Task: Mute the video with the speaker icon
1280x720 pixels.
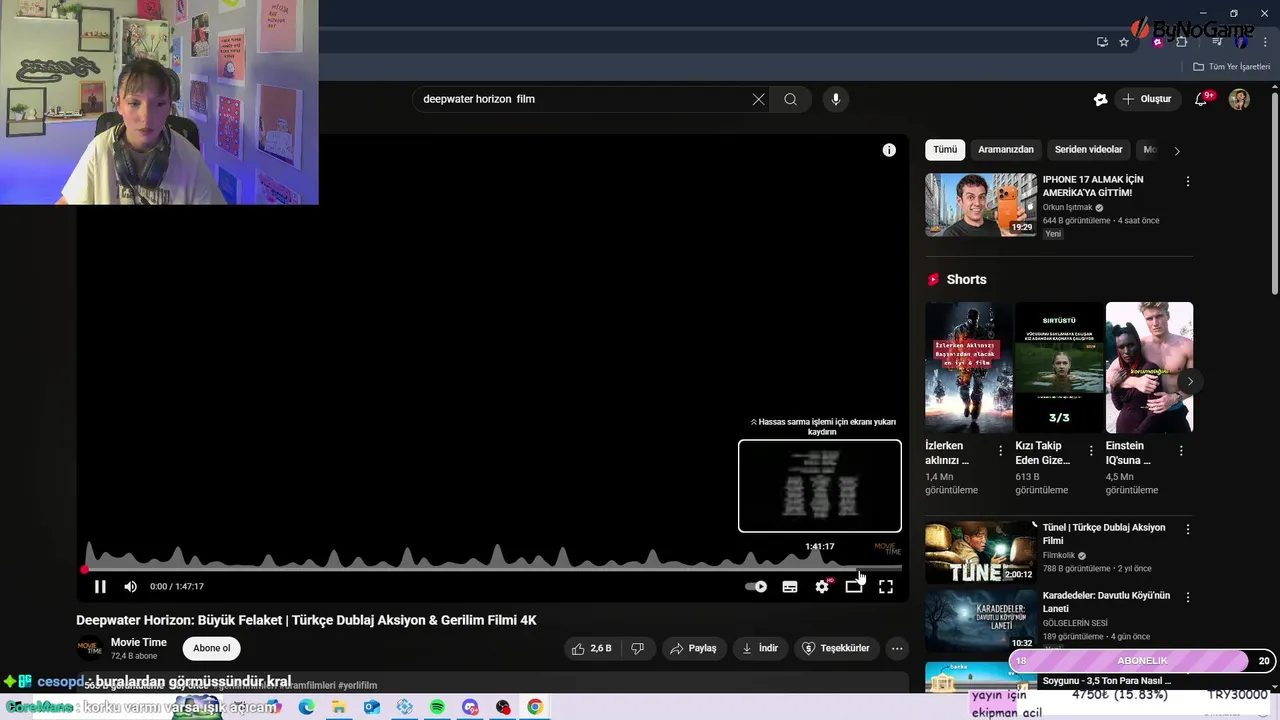Action: coord(130,587)
